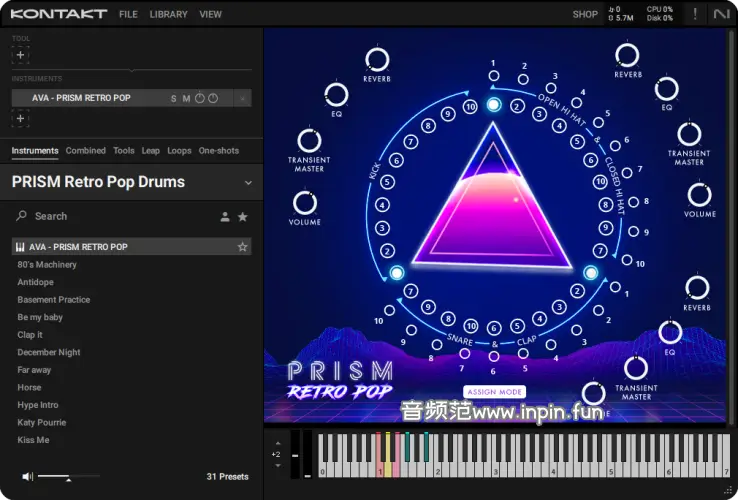
Task: Click the preview volume speaker icon
Action: point(27,476)
